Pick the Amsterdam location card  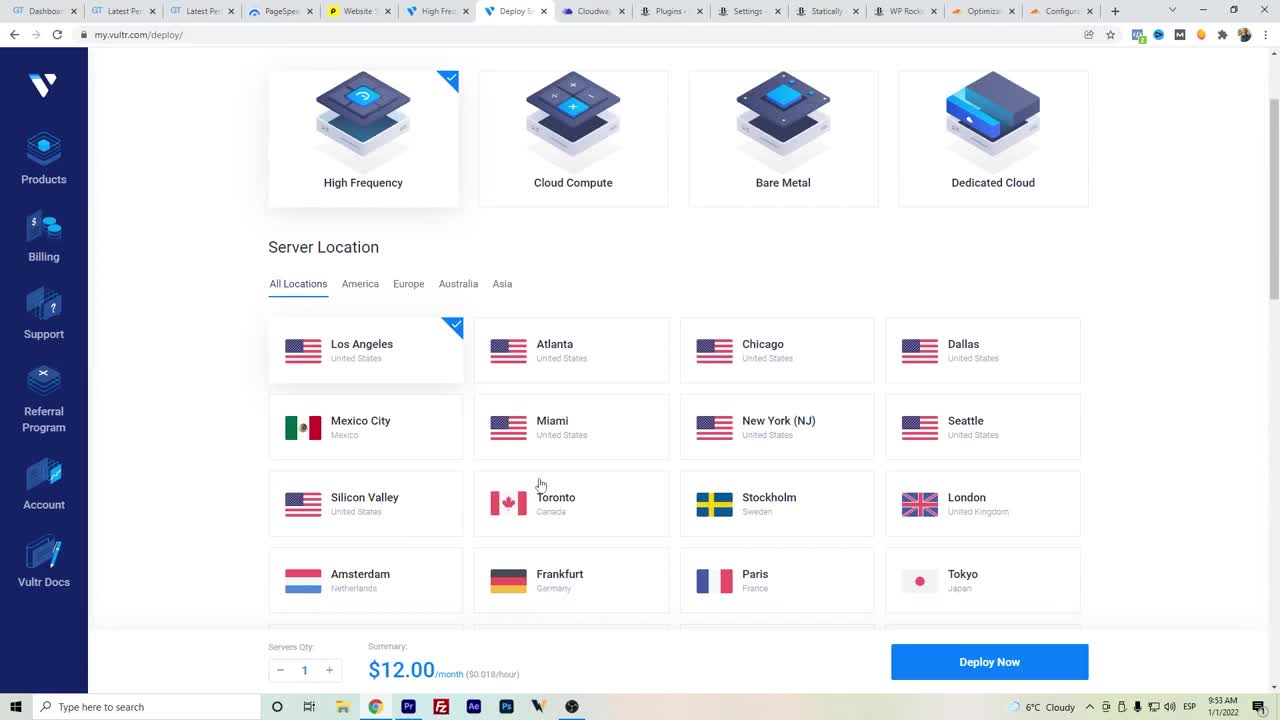(366, 580)
